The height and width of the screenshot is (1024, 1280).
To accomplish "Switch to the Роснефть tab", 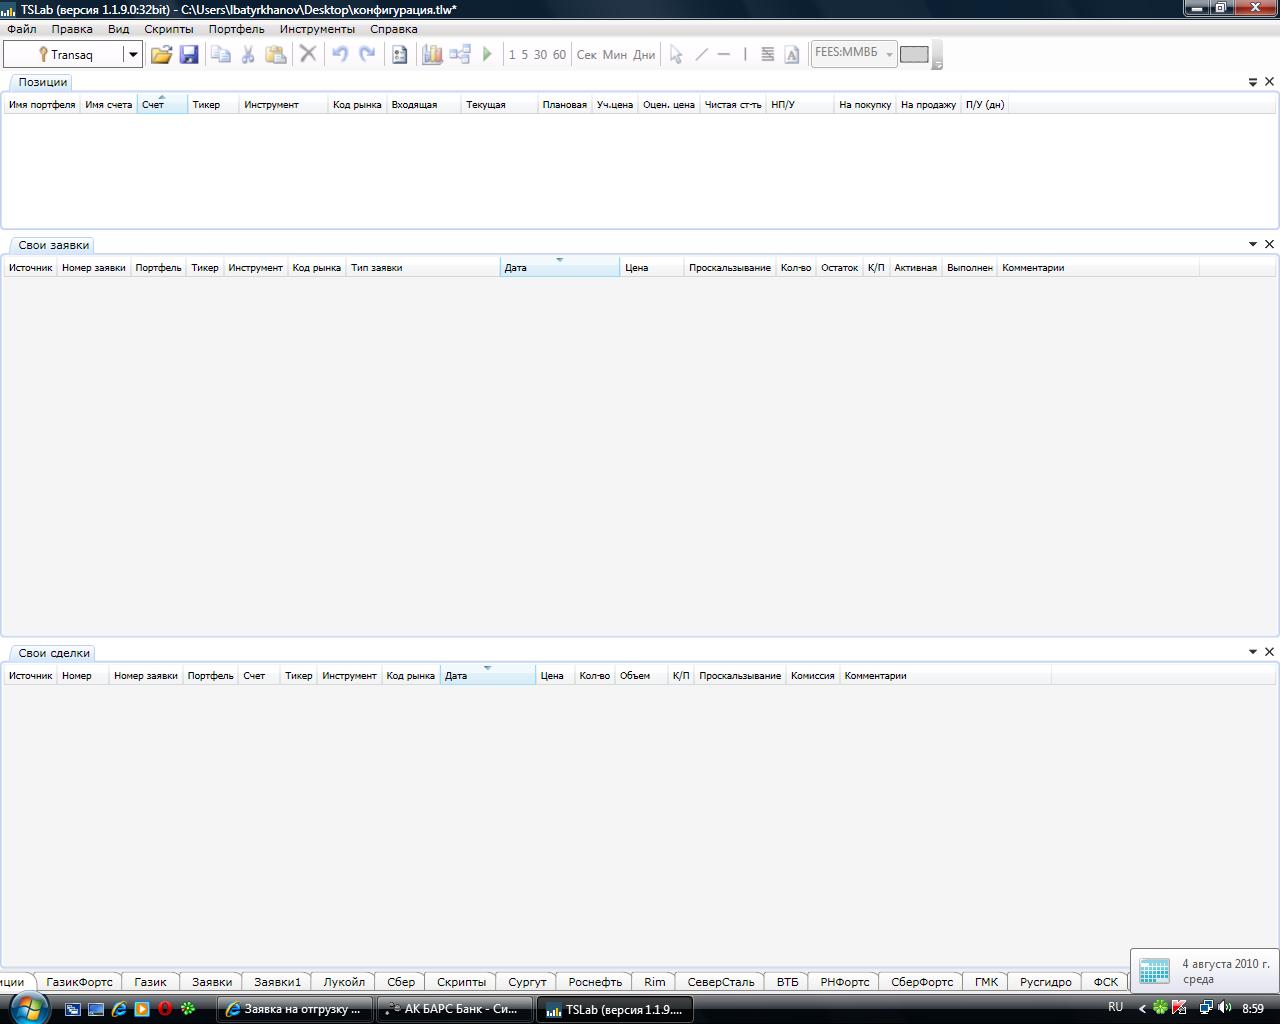I will (595, 982).
